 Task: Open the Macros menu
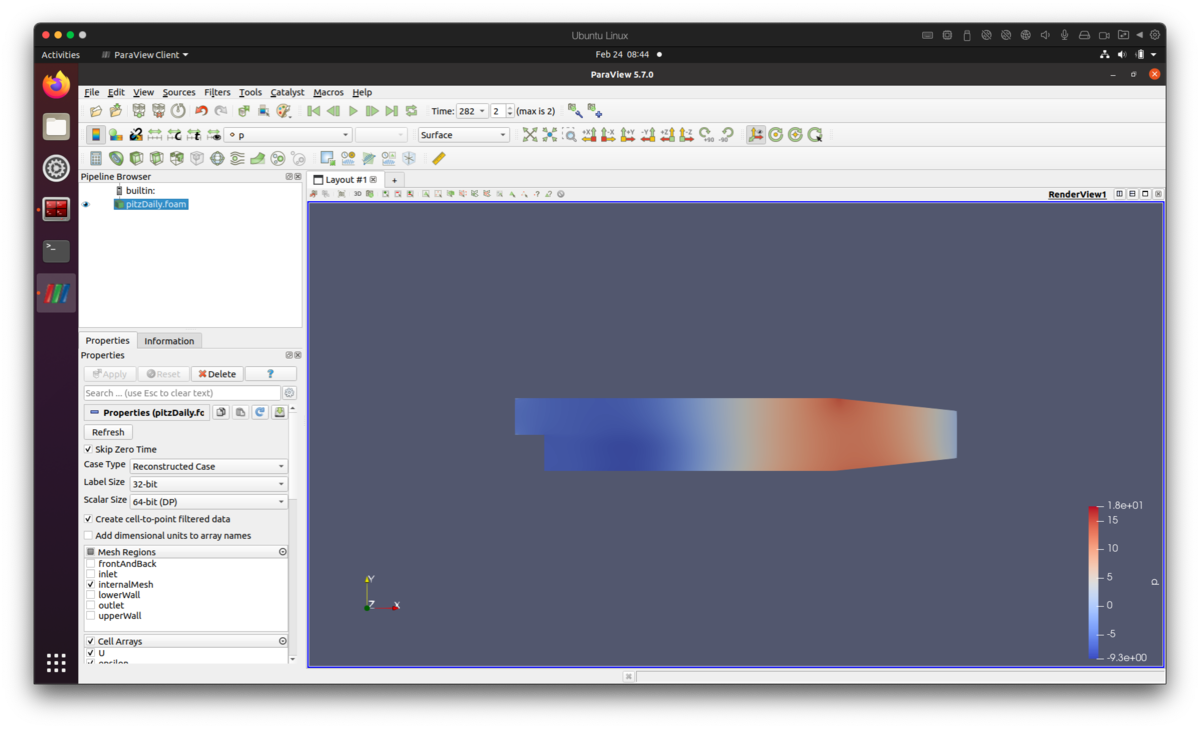[328, 92]
